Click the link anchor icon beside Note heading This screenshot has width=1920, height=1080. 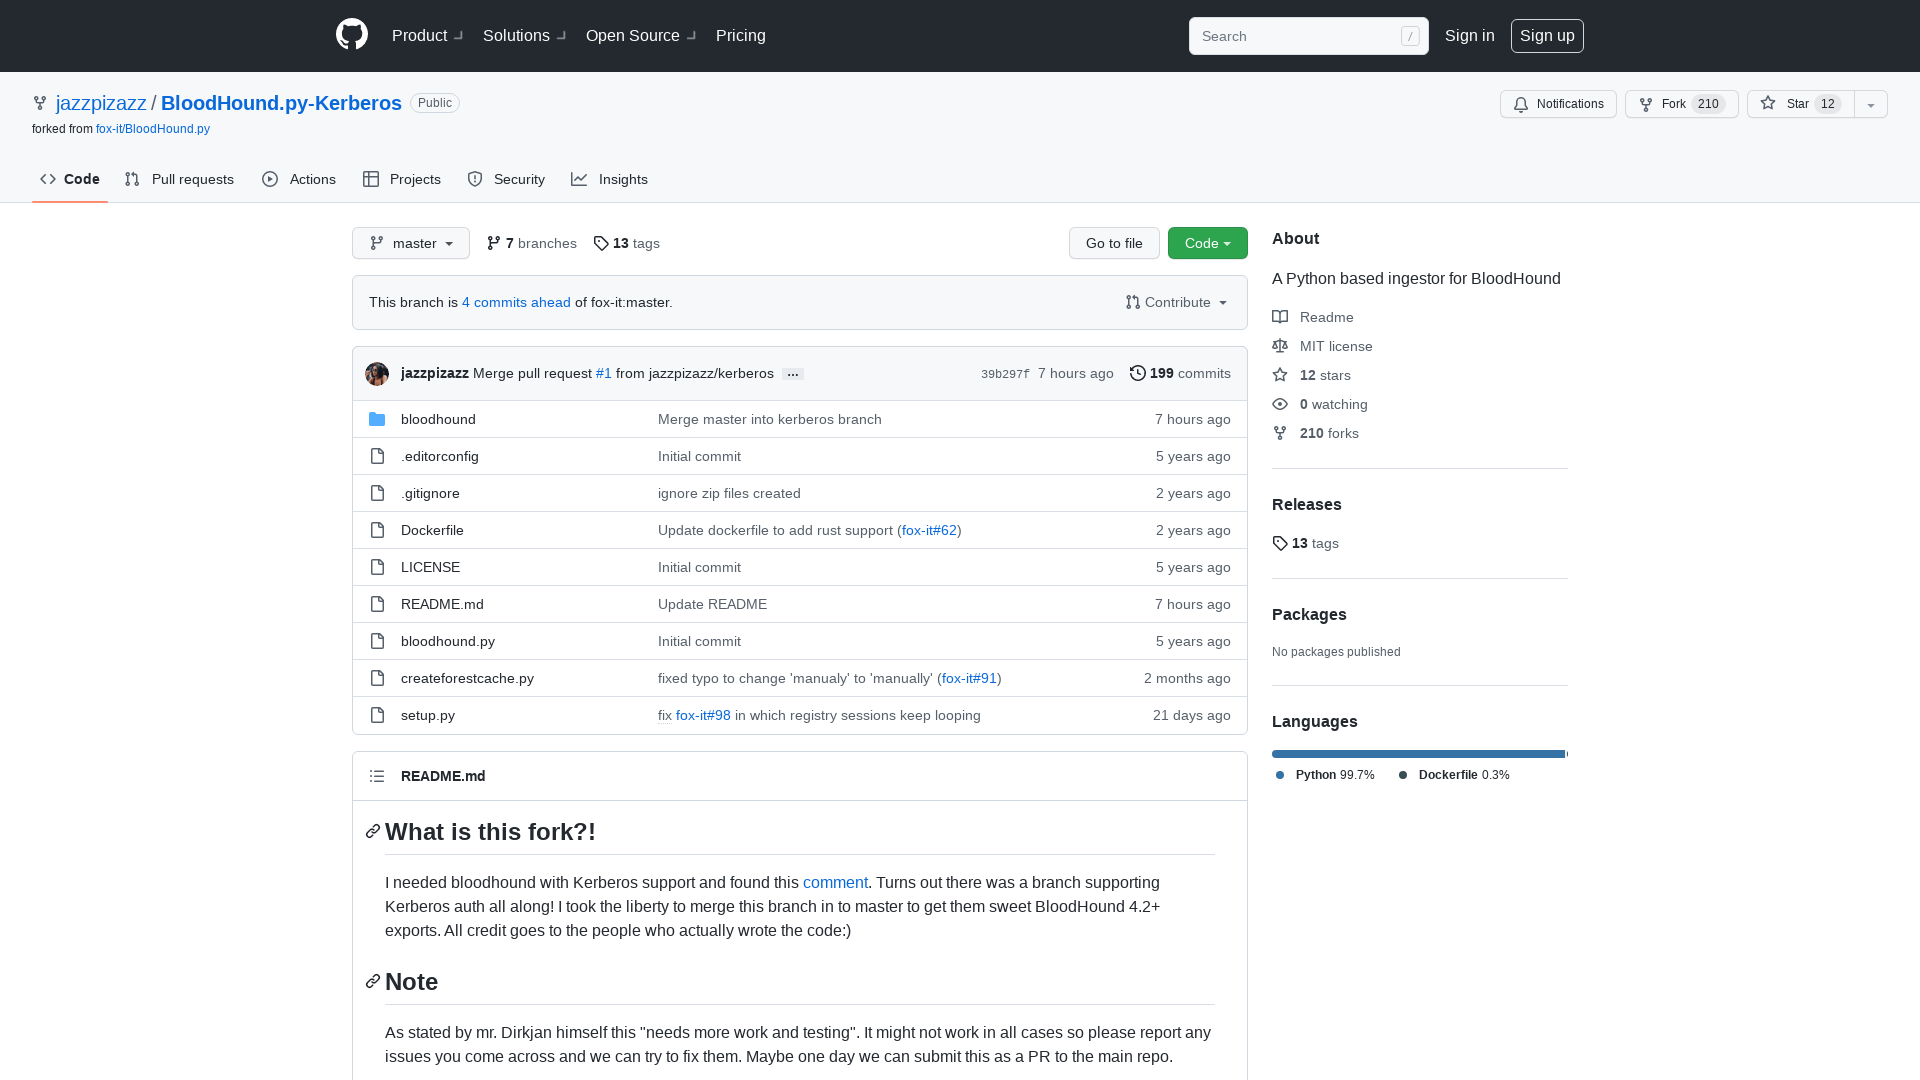point(373,982)
